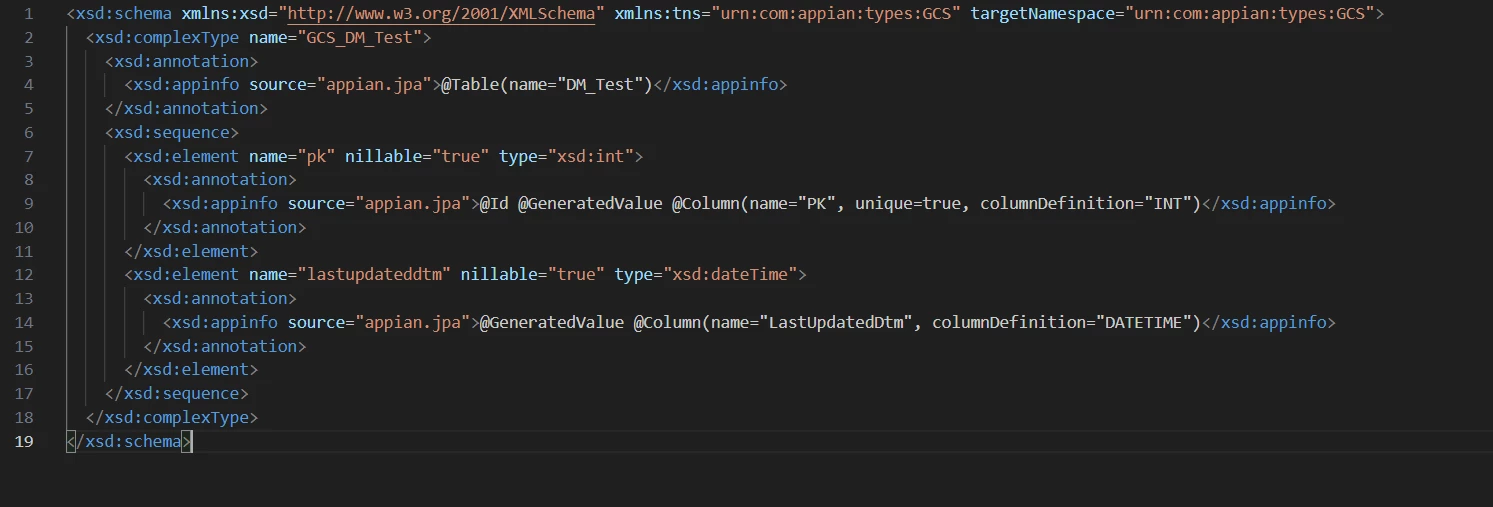Viewport: 1493px width, 507px height.
Task: Click the xsd:annotation opening tag on line 3
Action: (182, 61)
